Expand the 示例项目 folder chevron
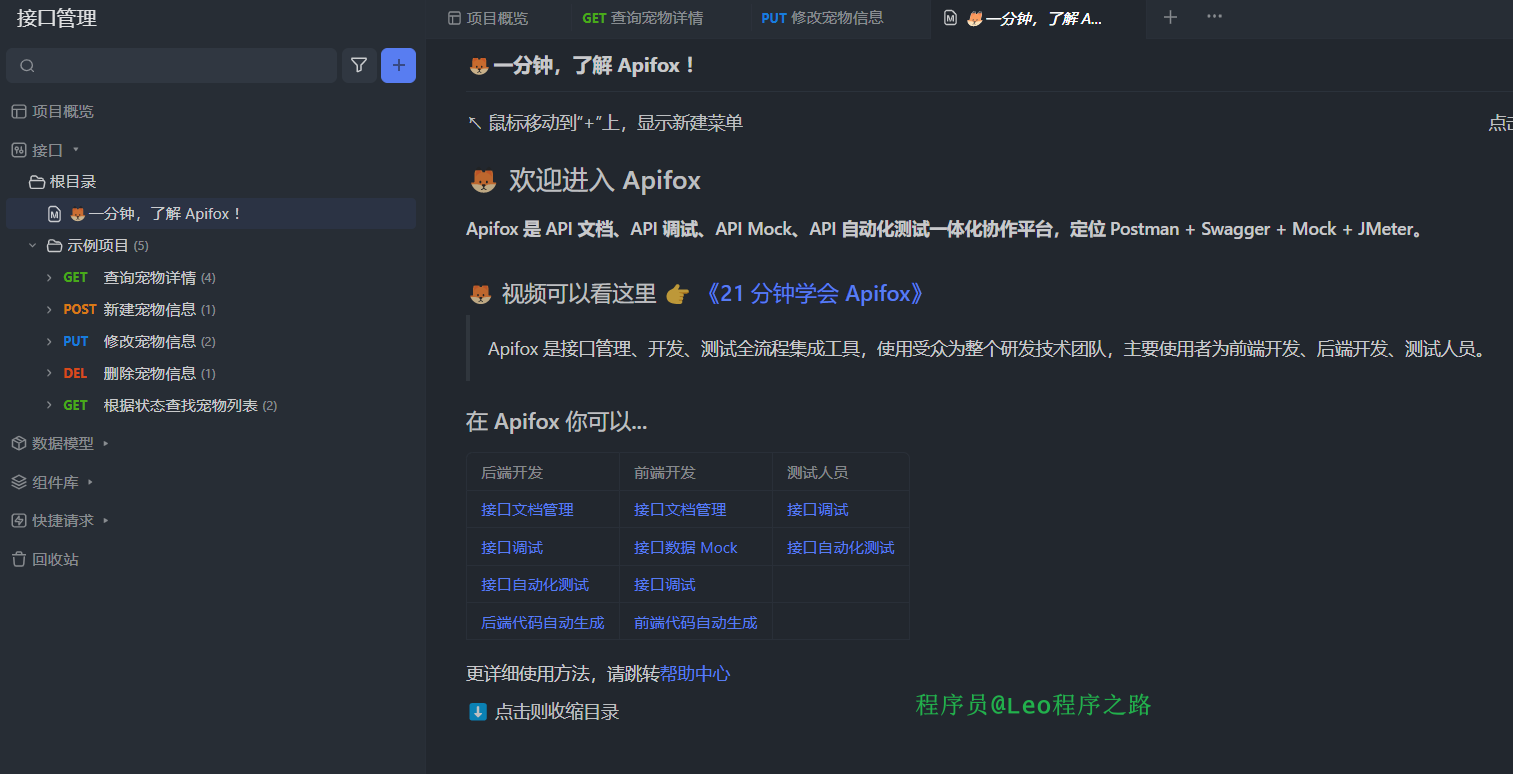1513x774 pixels. pyautogui.click(x=33, y=246)
